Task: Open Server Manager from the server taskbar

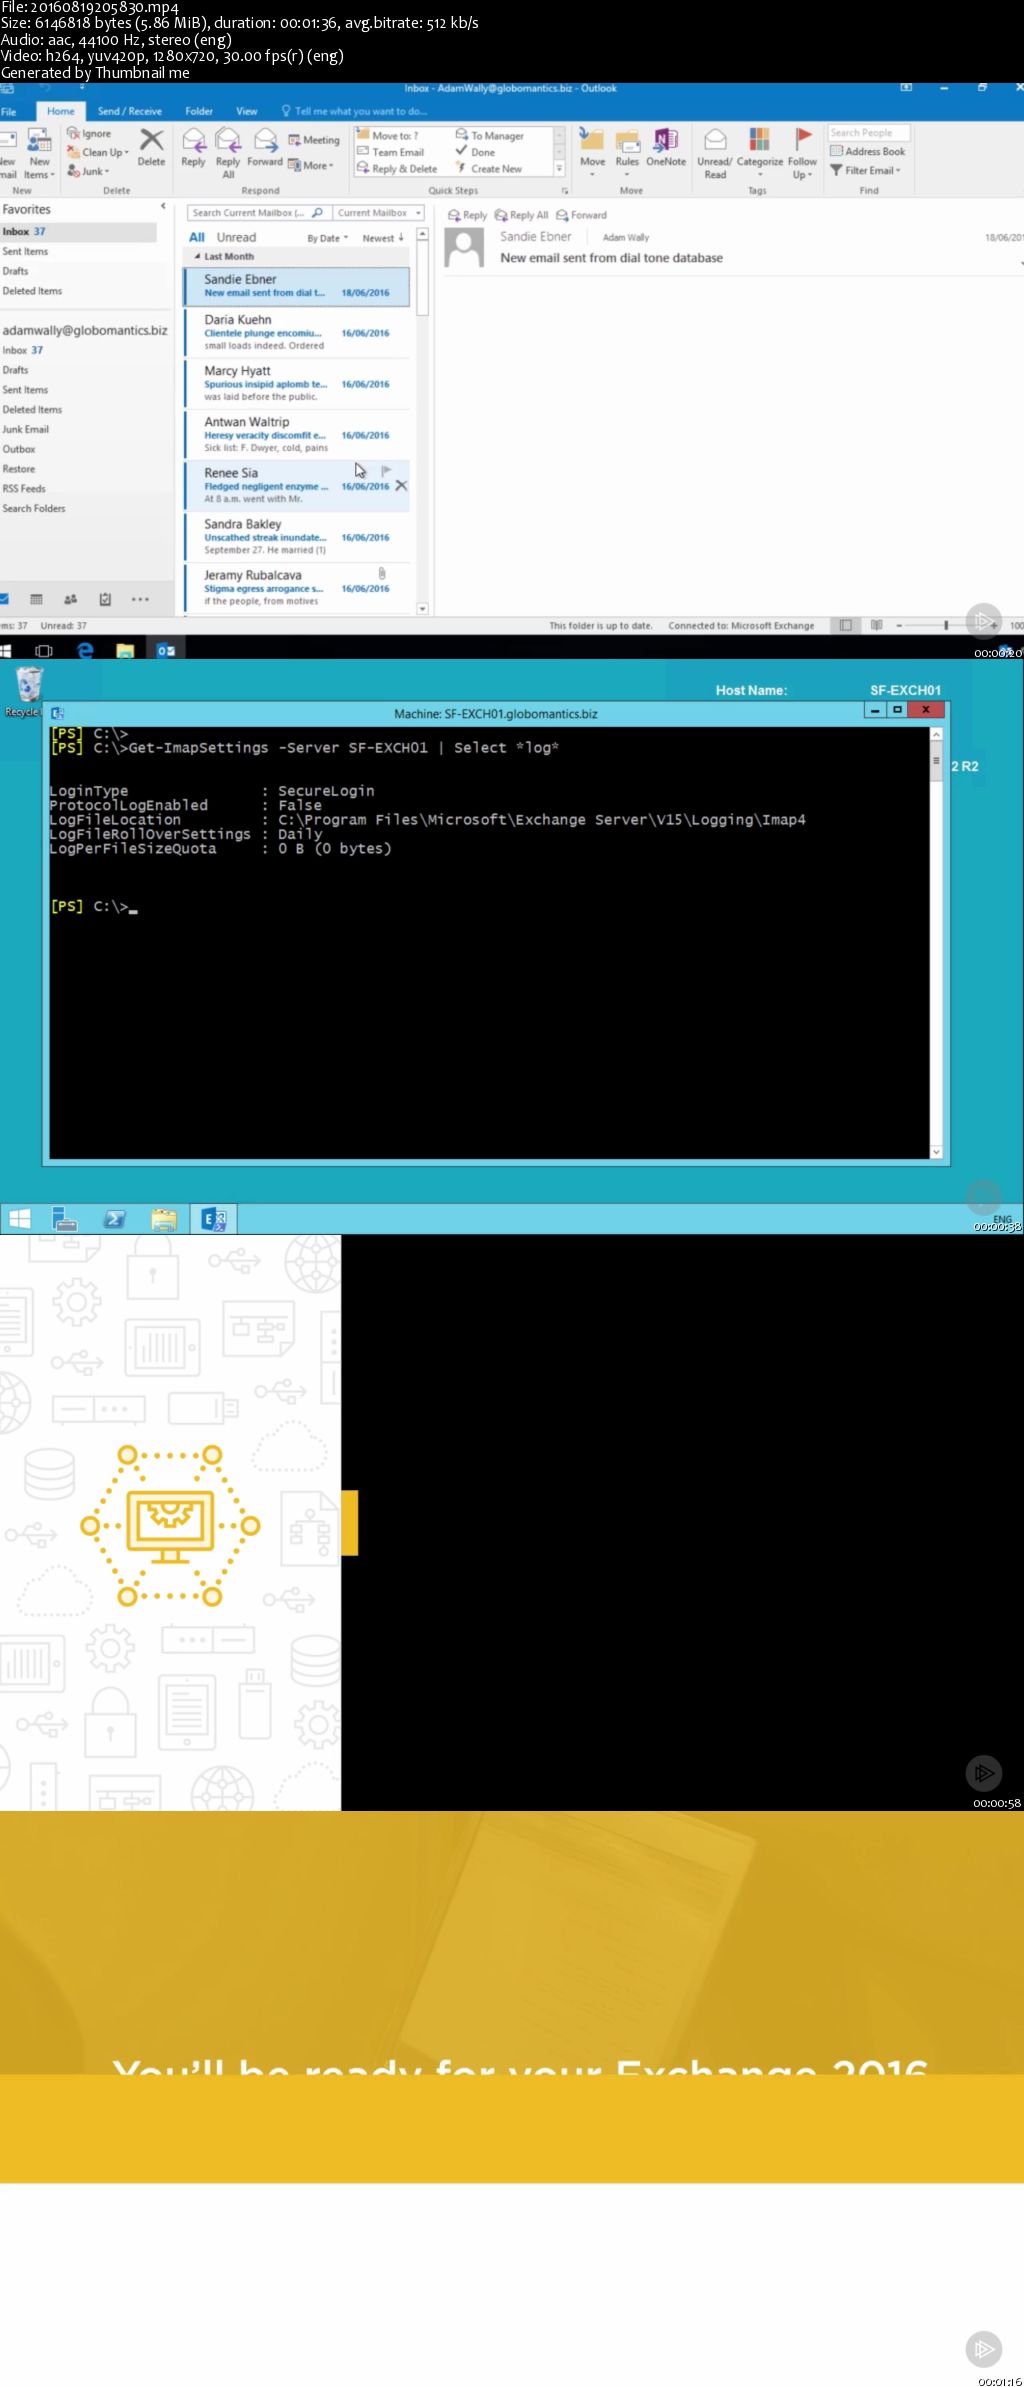Action: (x=64, y=1218)
